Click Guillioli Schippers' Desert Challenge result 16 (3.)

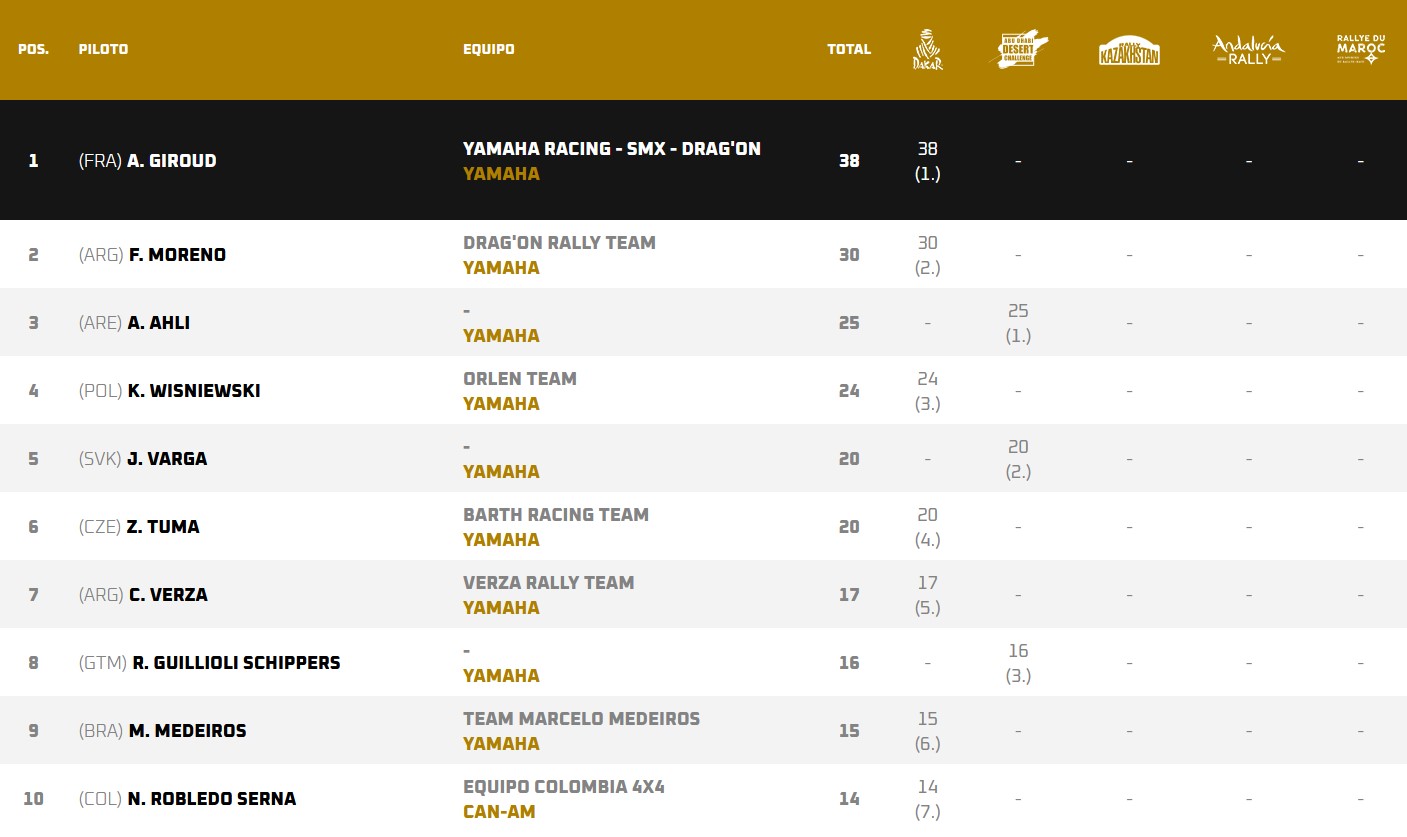point(1018,663)
